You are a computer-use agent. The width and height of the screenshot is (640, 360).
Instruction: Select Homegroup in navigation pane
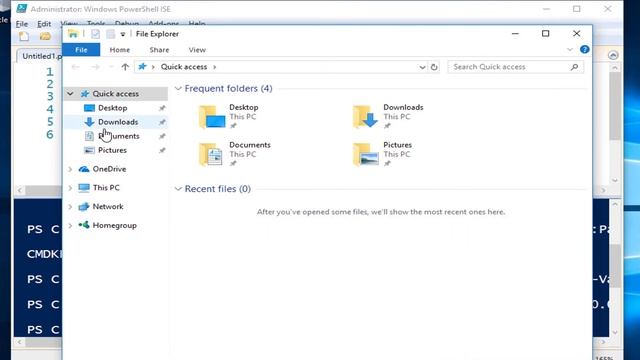(x=114, y=225)
